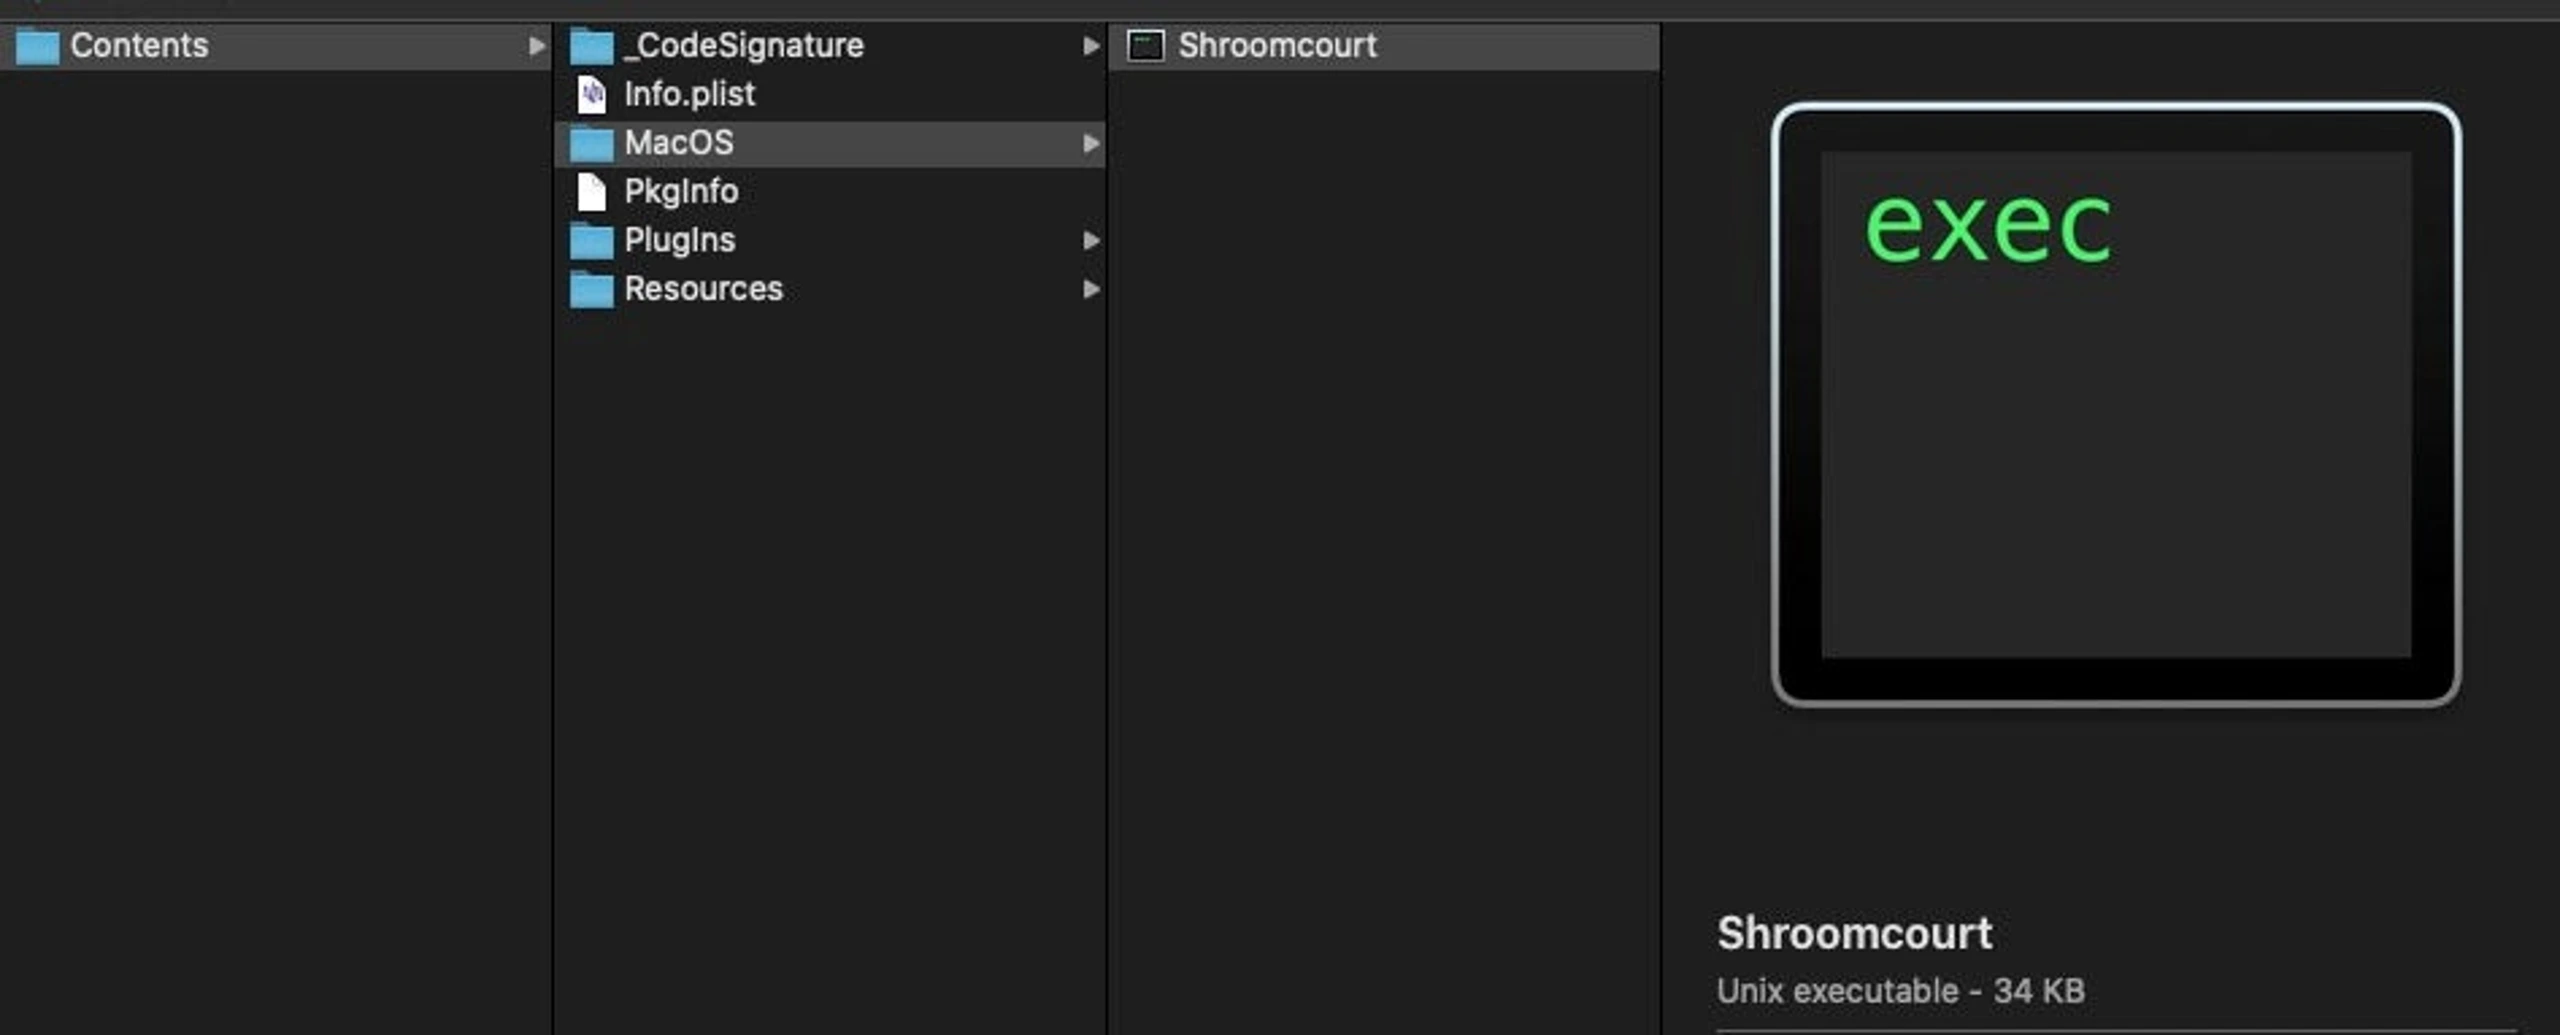Click the Unix executable 34 KB label

coord(1900,991)
